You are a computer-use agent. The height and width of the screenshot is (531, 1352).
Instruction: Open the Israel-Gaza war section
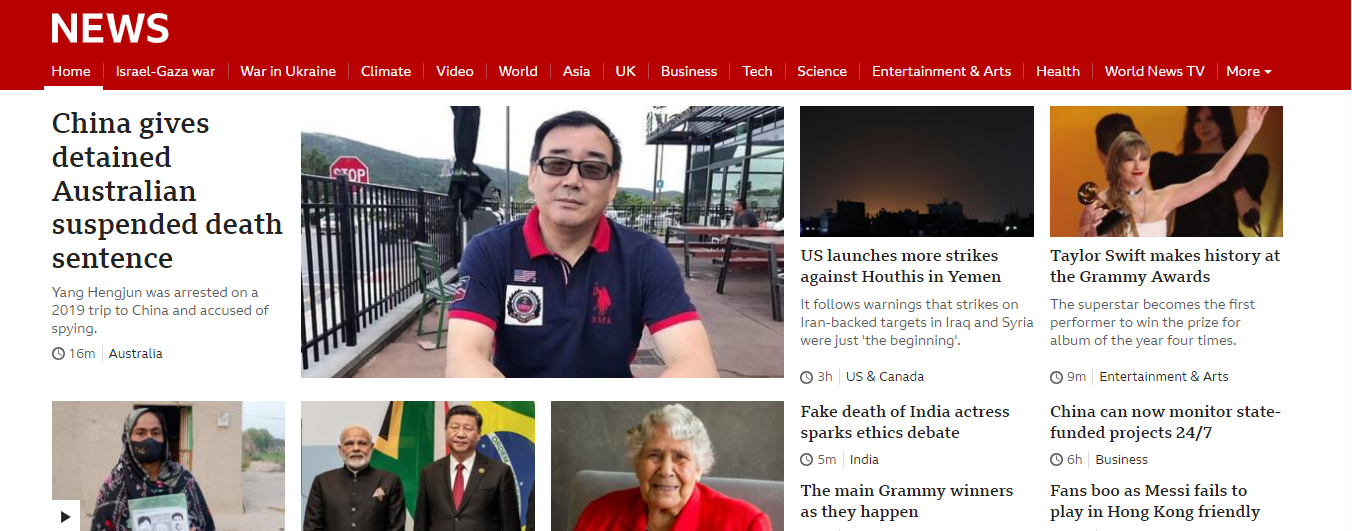click(x=165, y=71)
